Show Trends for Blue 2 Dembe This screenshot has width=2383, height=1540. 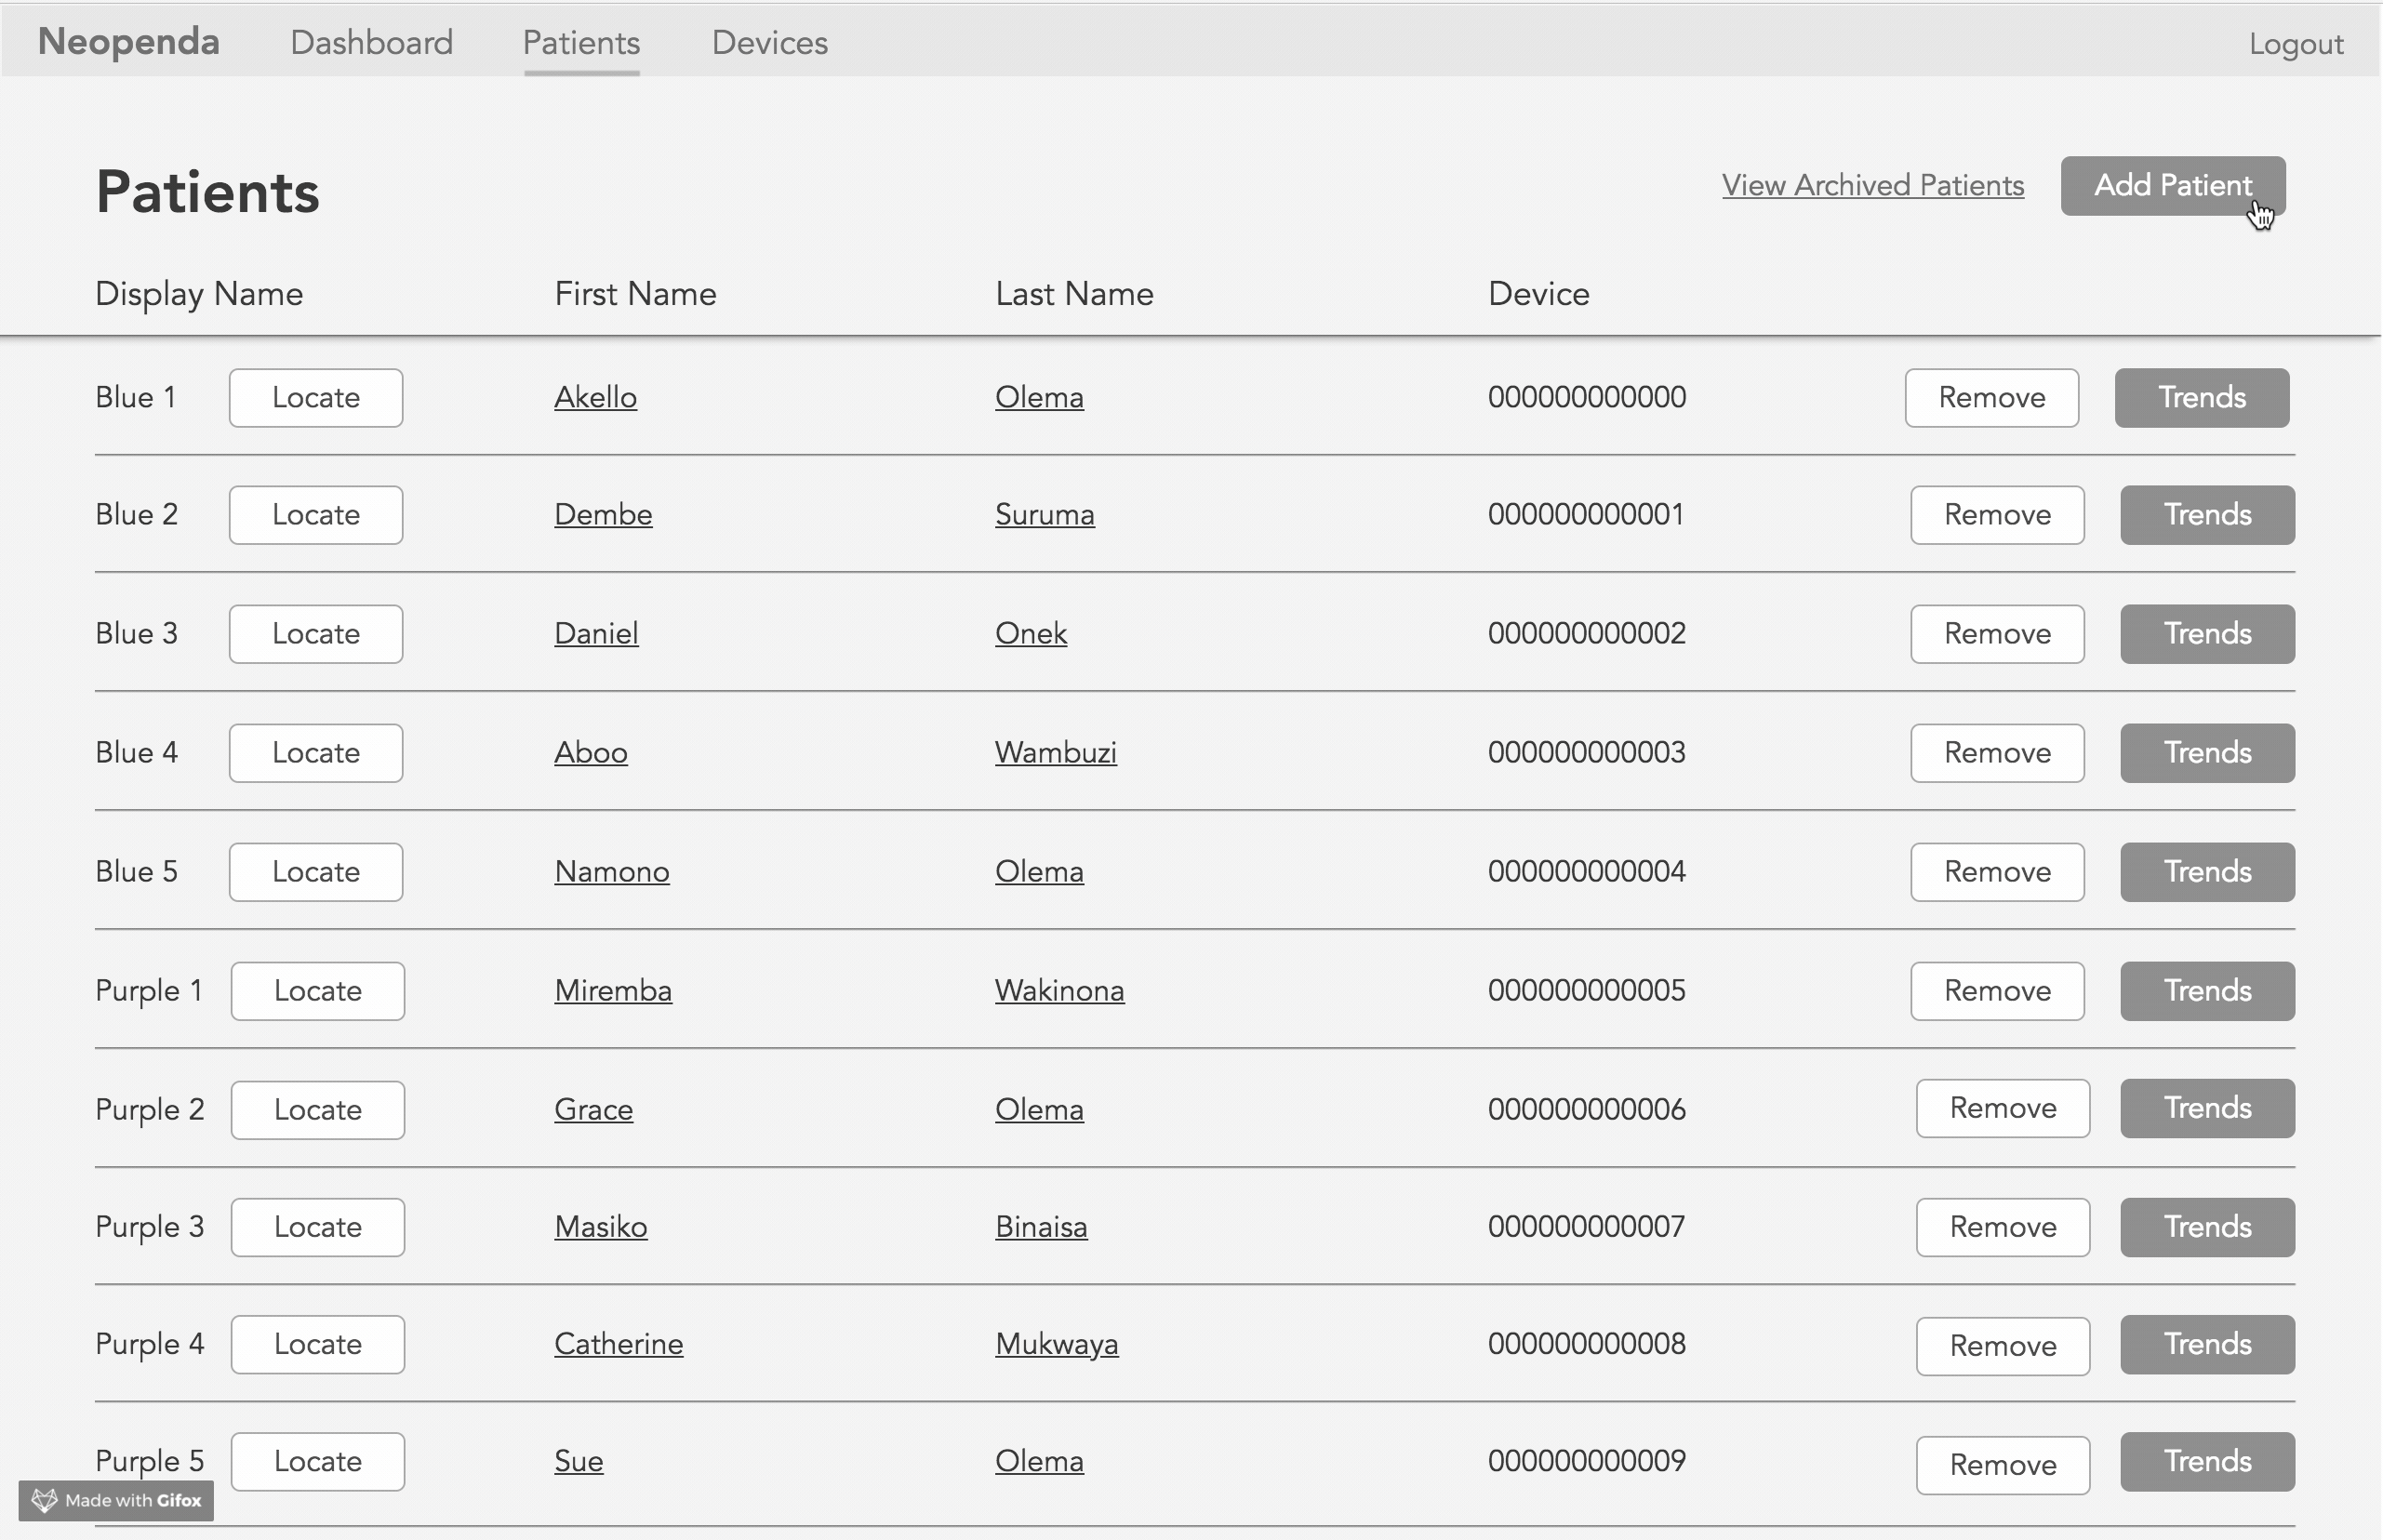pyautogui.click(x=2206, y=515)
